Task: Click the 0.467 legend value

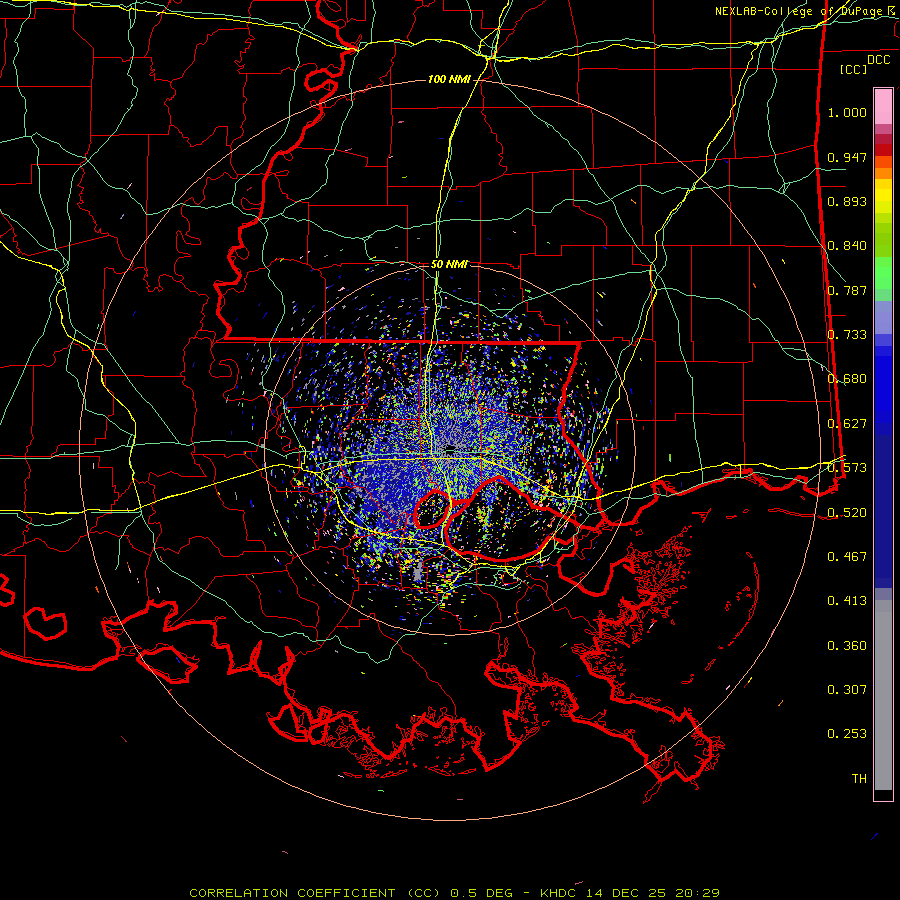Action: click(x=847, y=557)
